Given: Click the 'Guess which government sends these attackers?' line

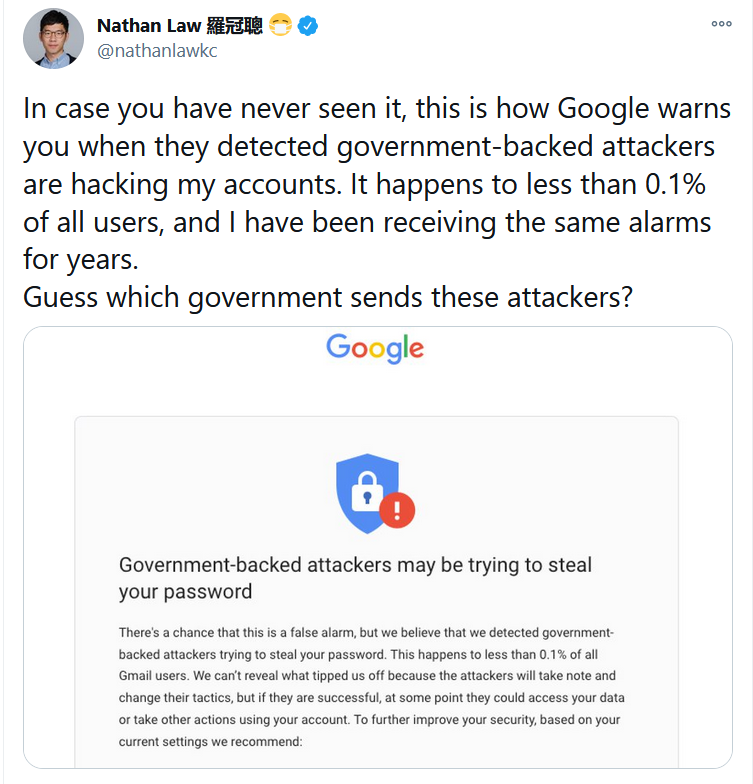Looking at the screenshot, I should (x=327, y=296).
